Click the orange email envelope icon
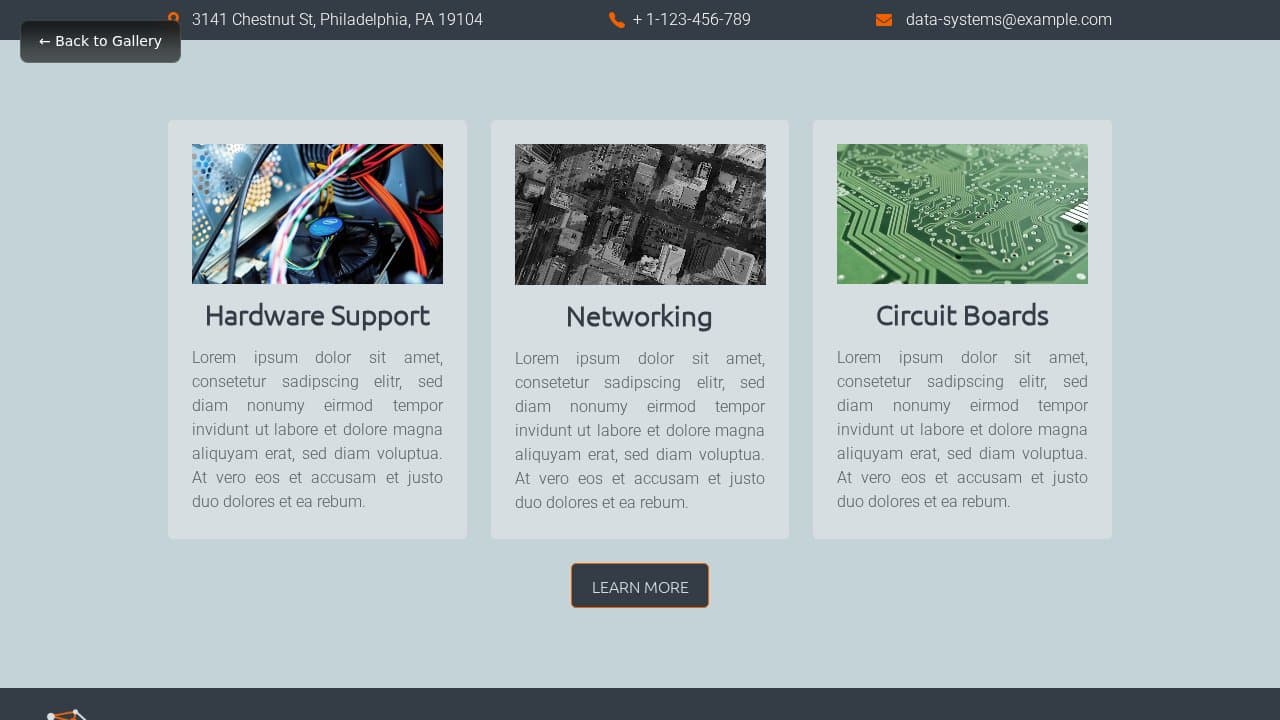1280x720 pixels. (x=884, y=19)
